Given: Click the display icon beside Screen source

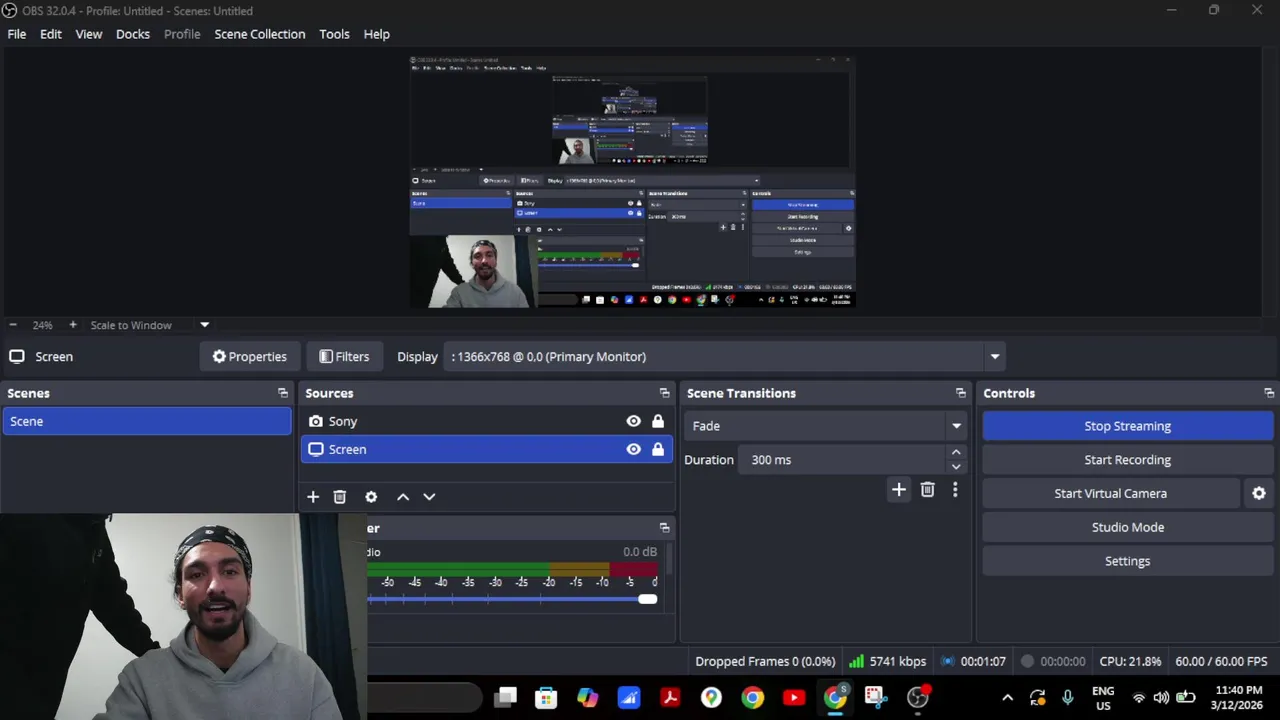Looking at the screenshot, I should coord(316,449).
